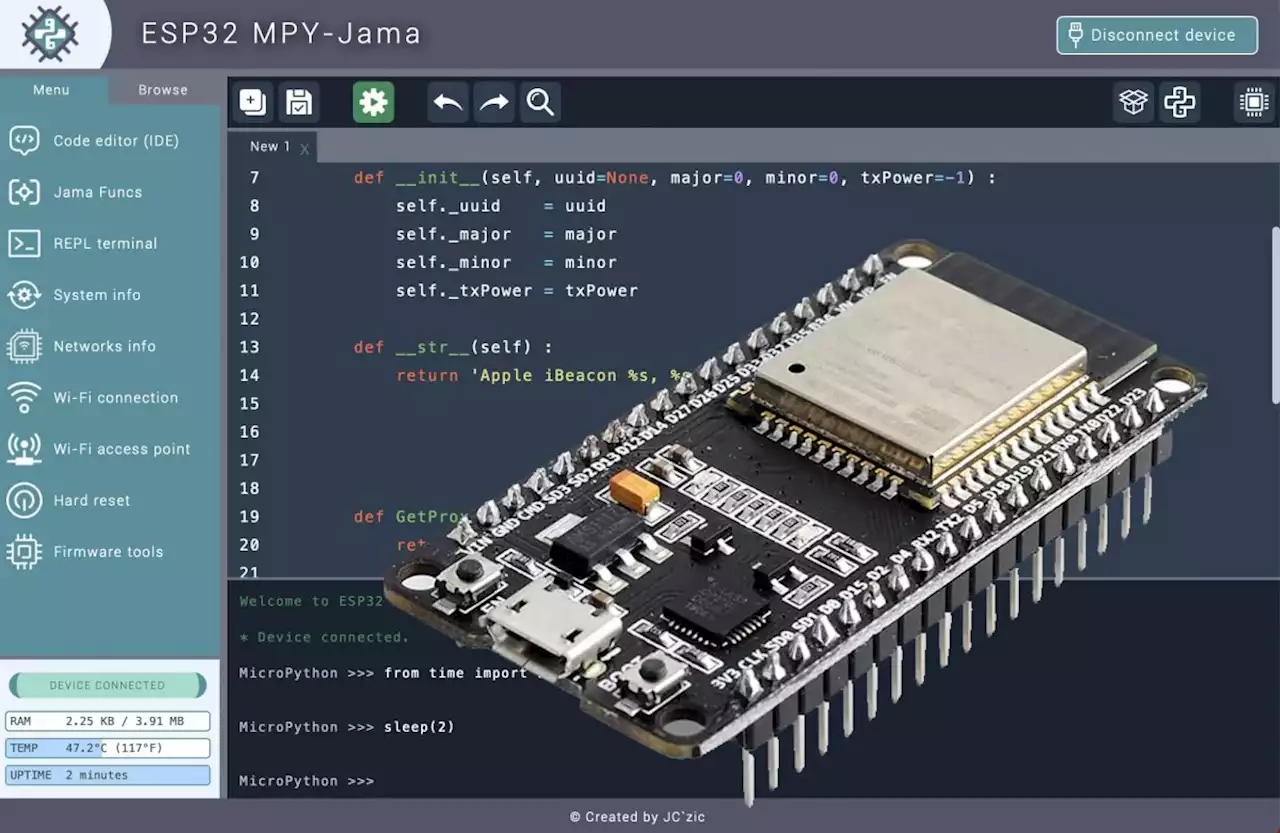1280x833 pixels.
Task: Click the REPL terminal prompt icon
Action: tap(24, 243)
